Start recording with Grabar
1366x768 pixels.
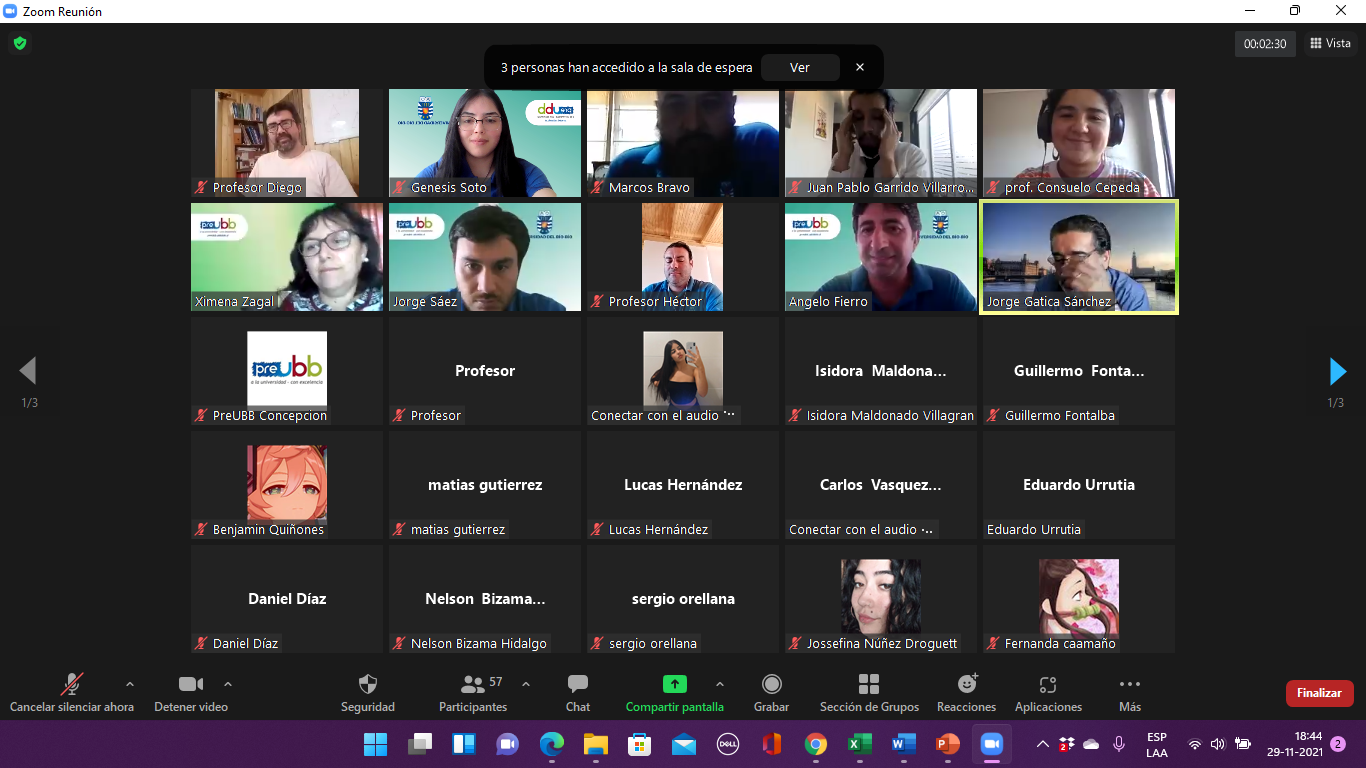coord(772,685)
